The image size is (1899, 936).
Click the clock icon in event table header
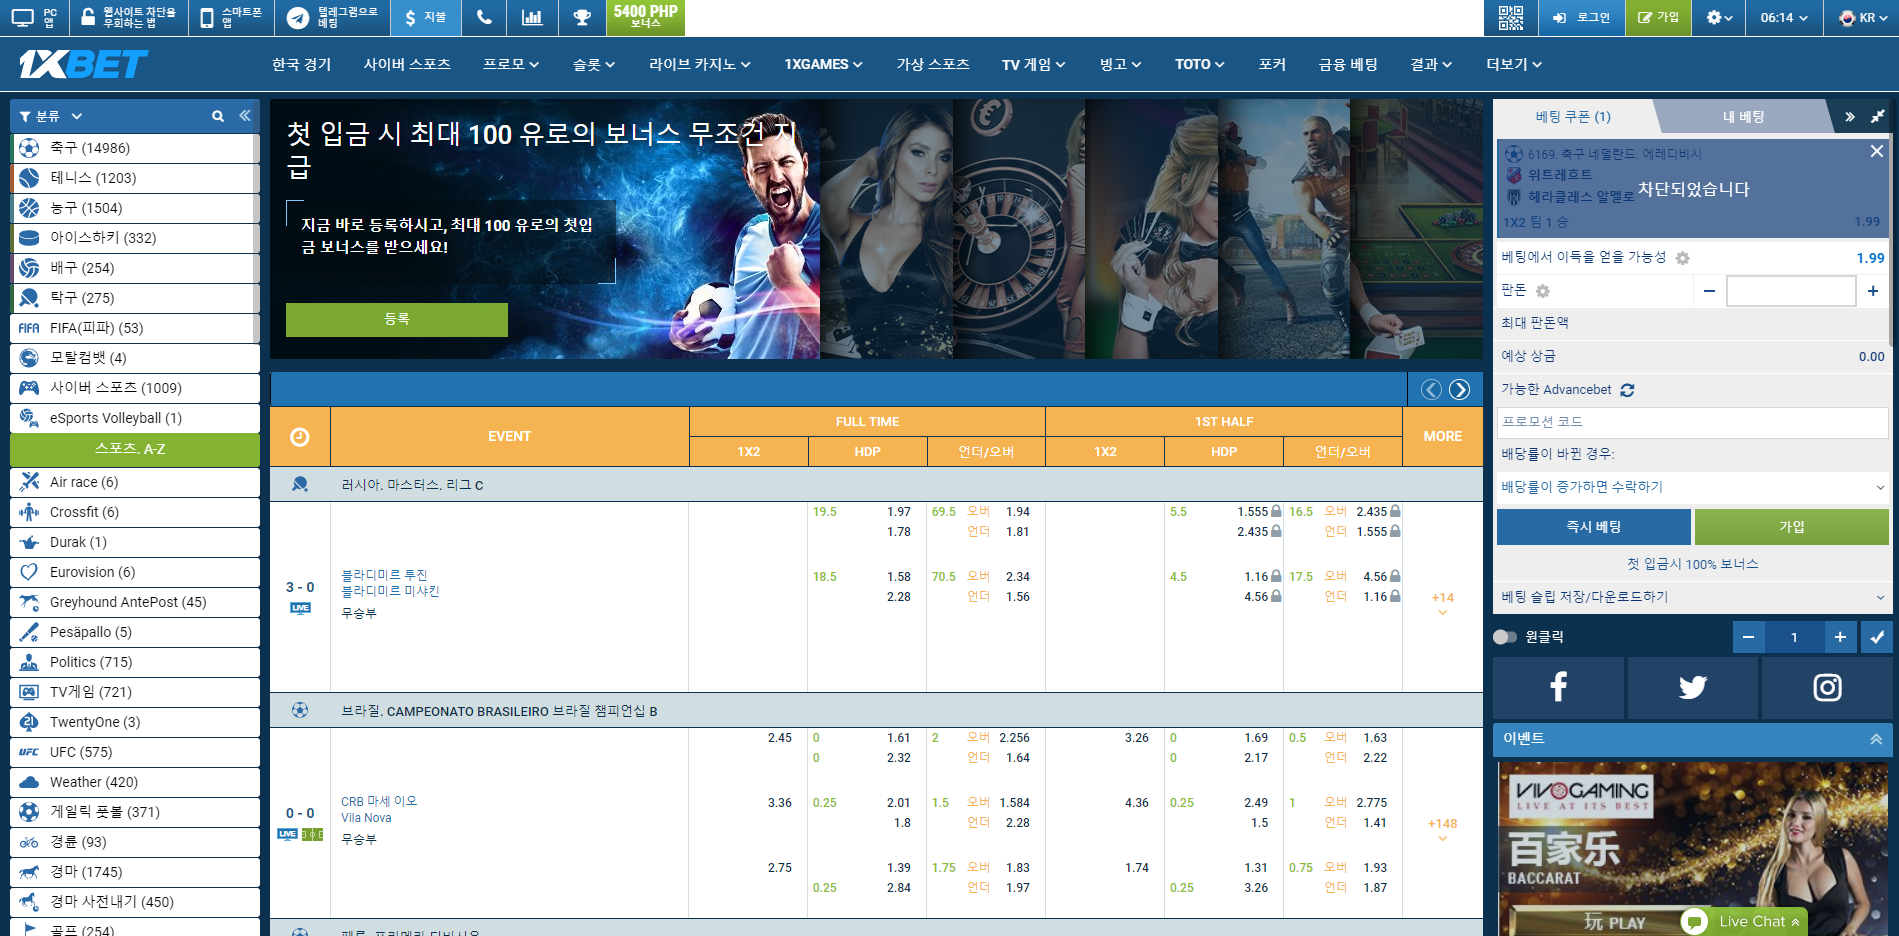point(299,437)
